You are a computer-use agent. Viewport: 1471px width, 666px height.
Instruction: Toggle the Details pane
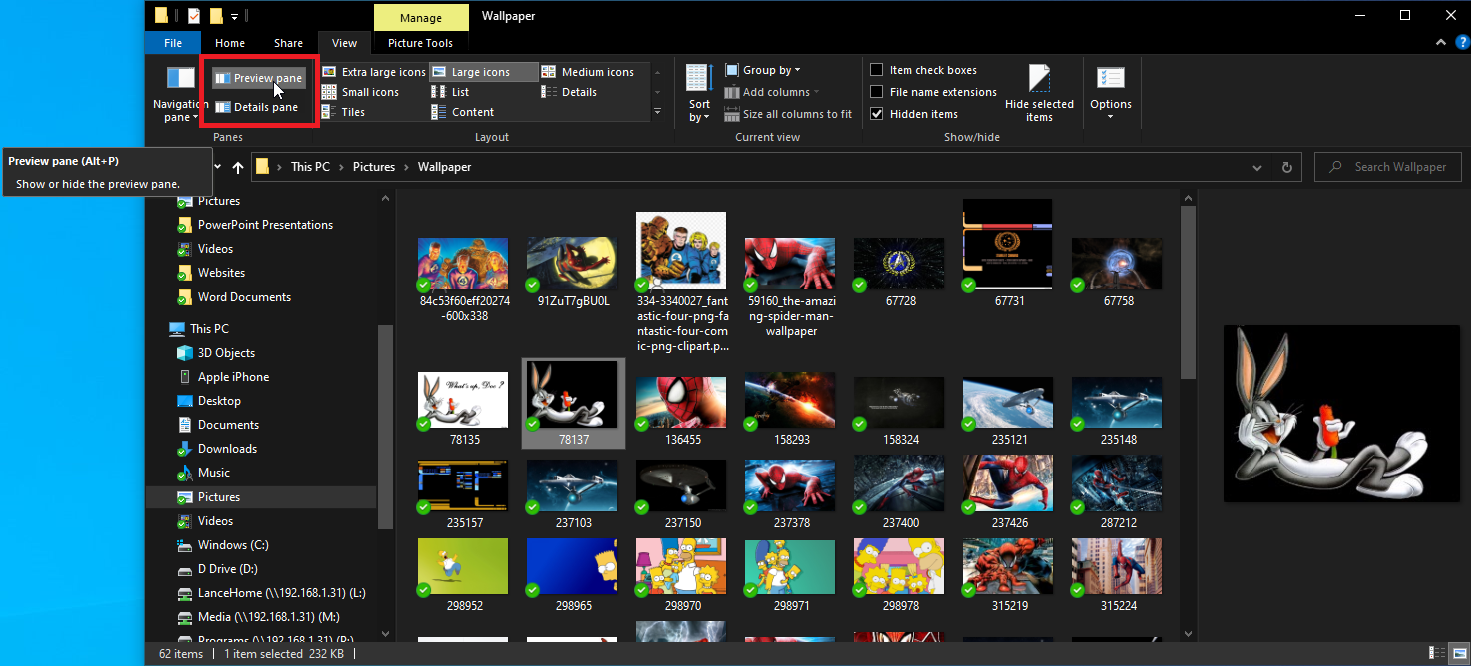pos(257,107)
